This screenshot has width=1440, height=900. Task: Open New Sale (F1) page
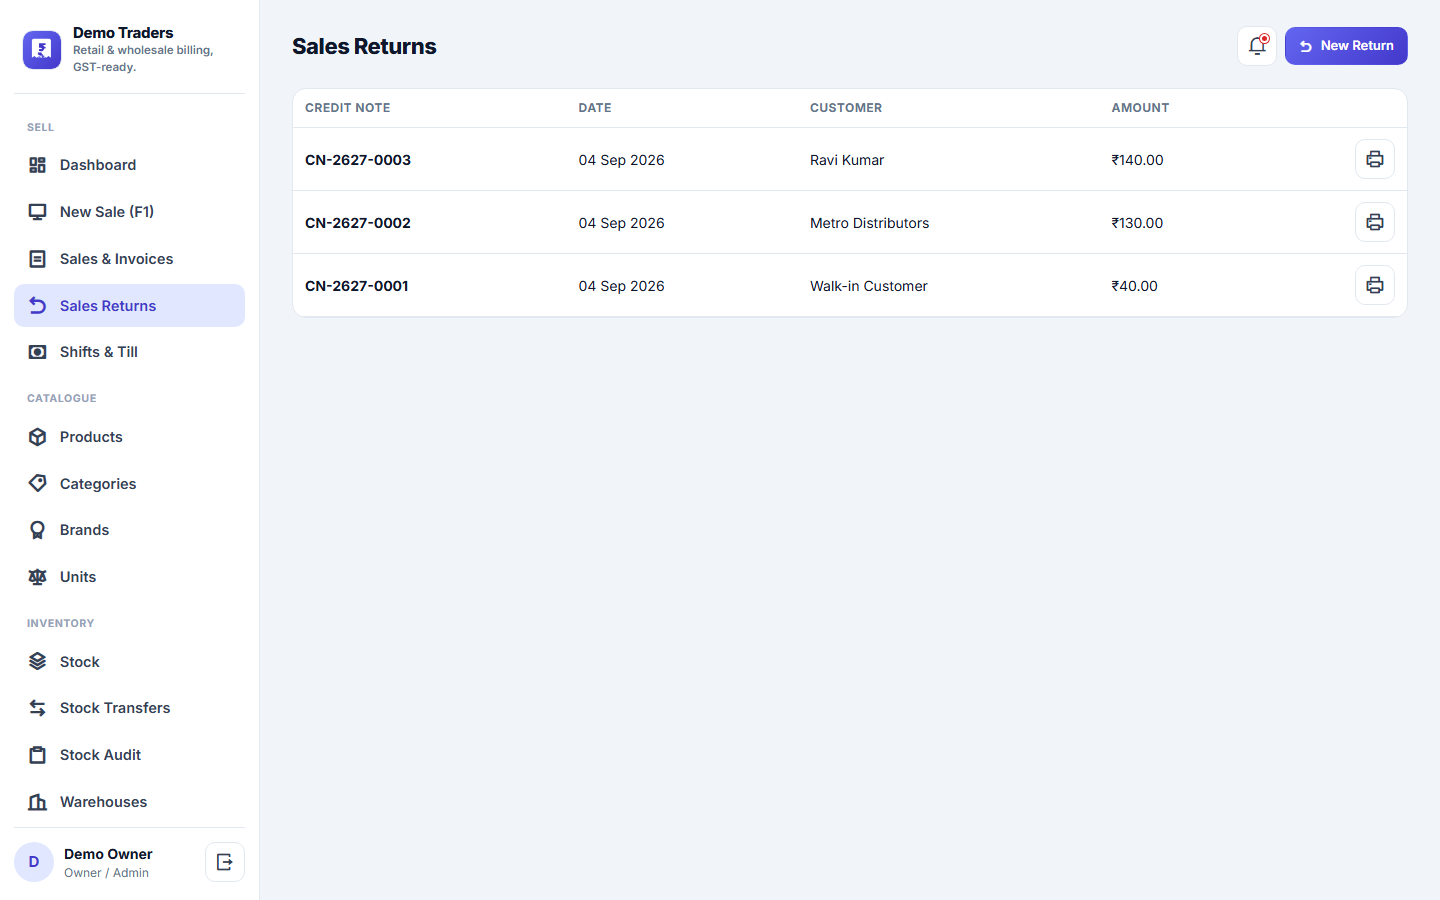pyautogui.click(x=129, y=212)
